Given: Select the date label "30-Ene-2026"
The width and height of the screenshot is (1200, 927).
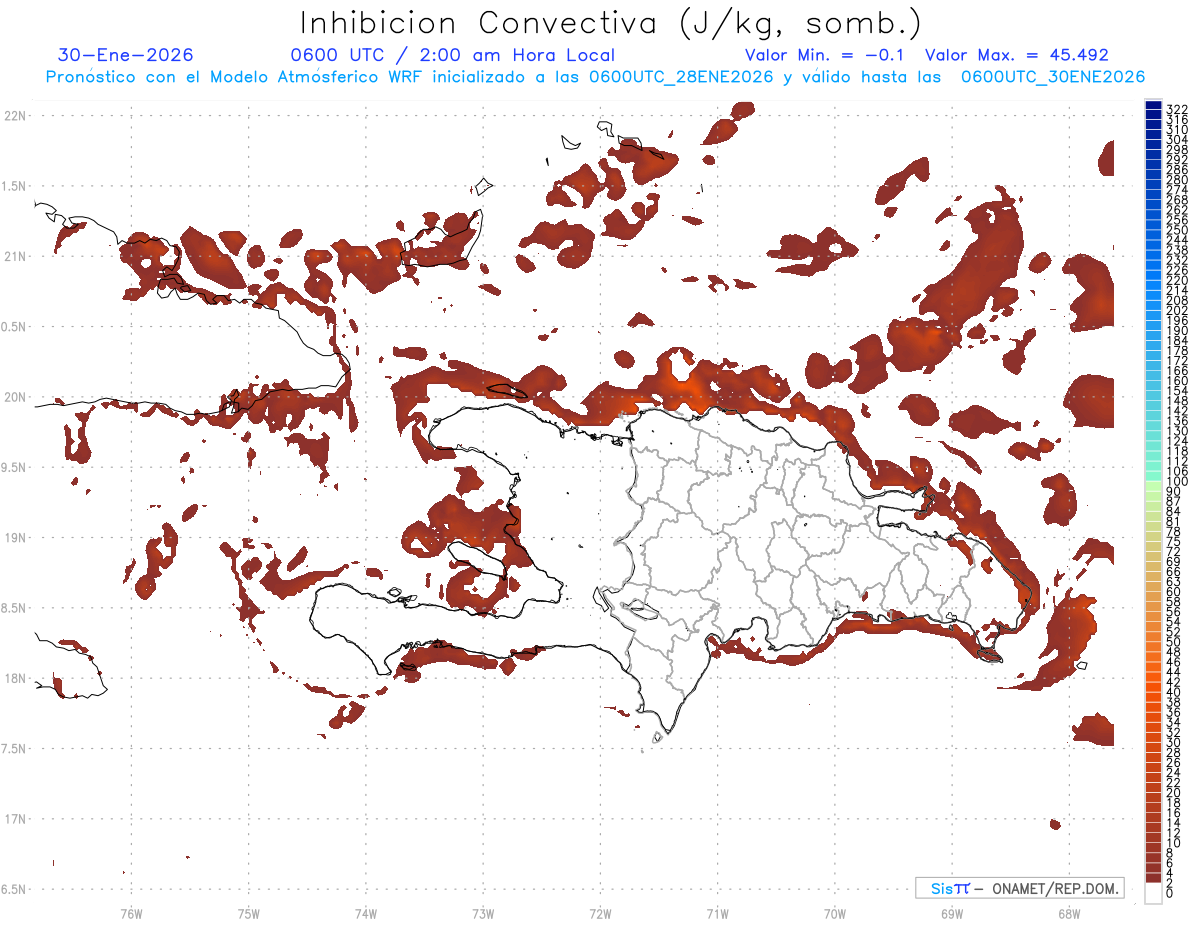Looking at the screenshot, I should [x=126, y=55].
